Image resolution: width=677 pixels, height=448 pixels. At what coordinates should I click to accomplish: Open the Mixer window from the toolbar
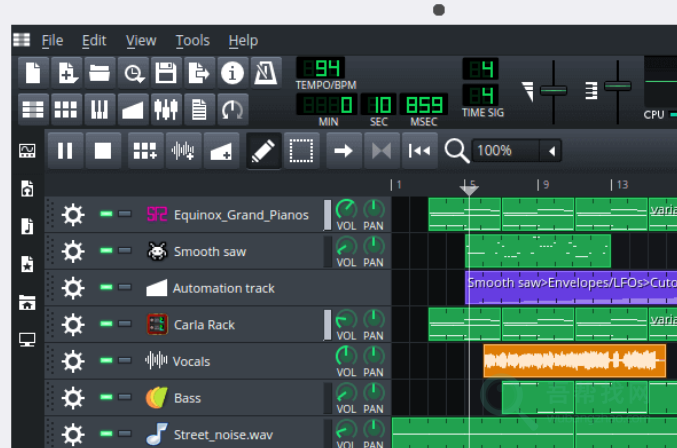[x=166, y=108]
